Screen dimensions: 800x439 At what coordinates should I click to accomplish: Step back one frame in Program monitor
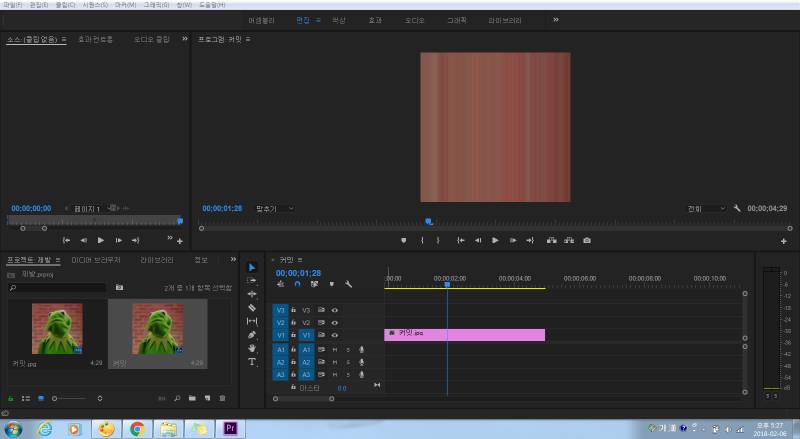click(x=478, y=240)
